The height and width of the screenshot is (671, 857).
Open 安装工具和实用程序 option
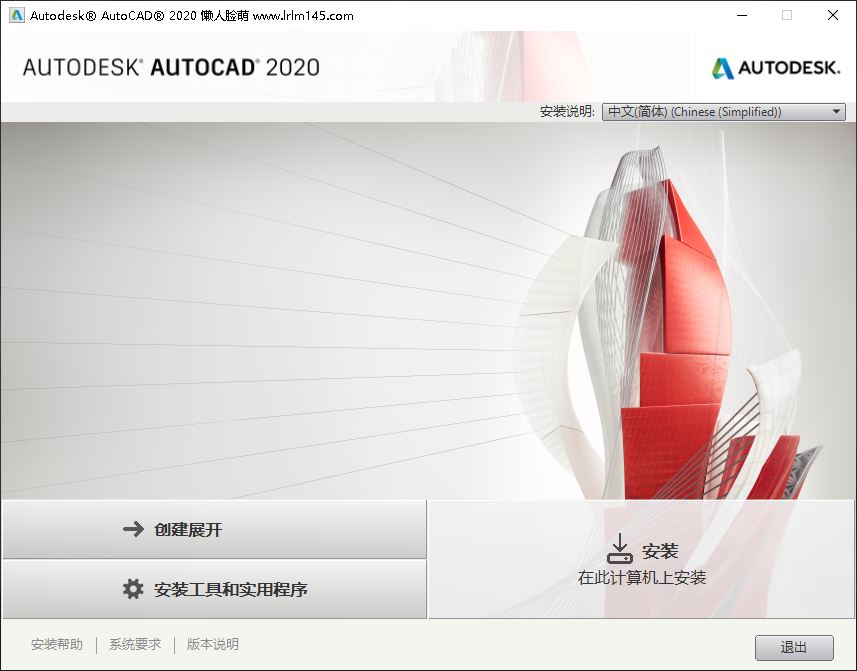[214, 589]
